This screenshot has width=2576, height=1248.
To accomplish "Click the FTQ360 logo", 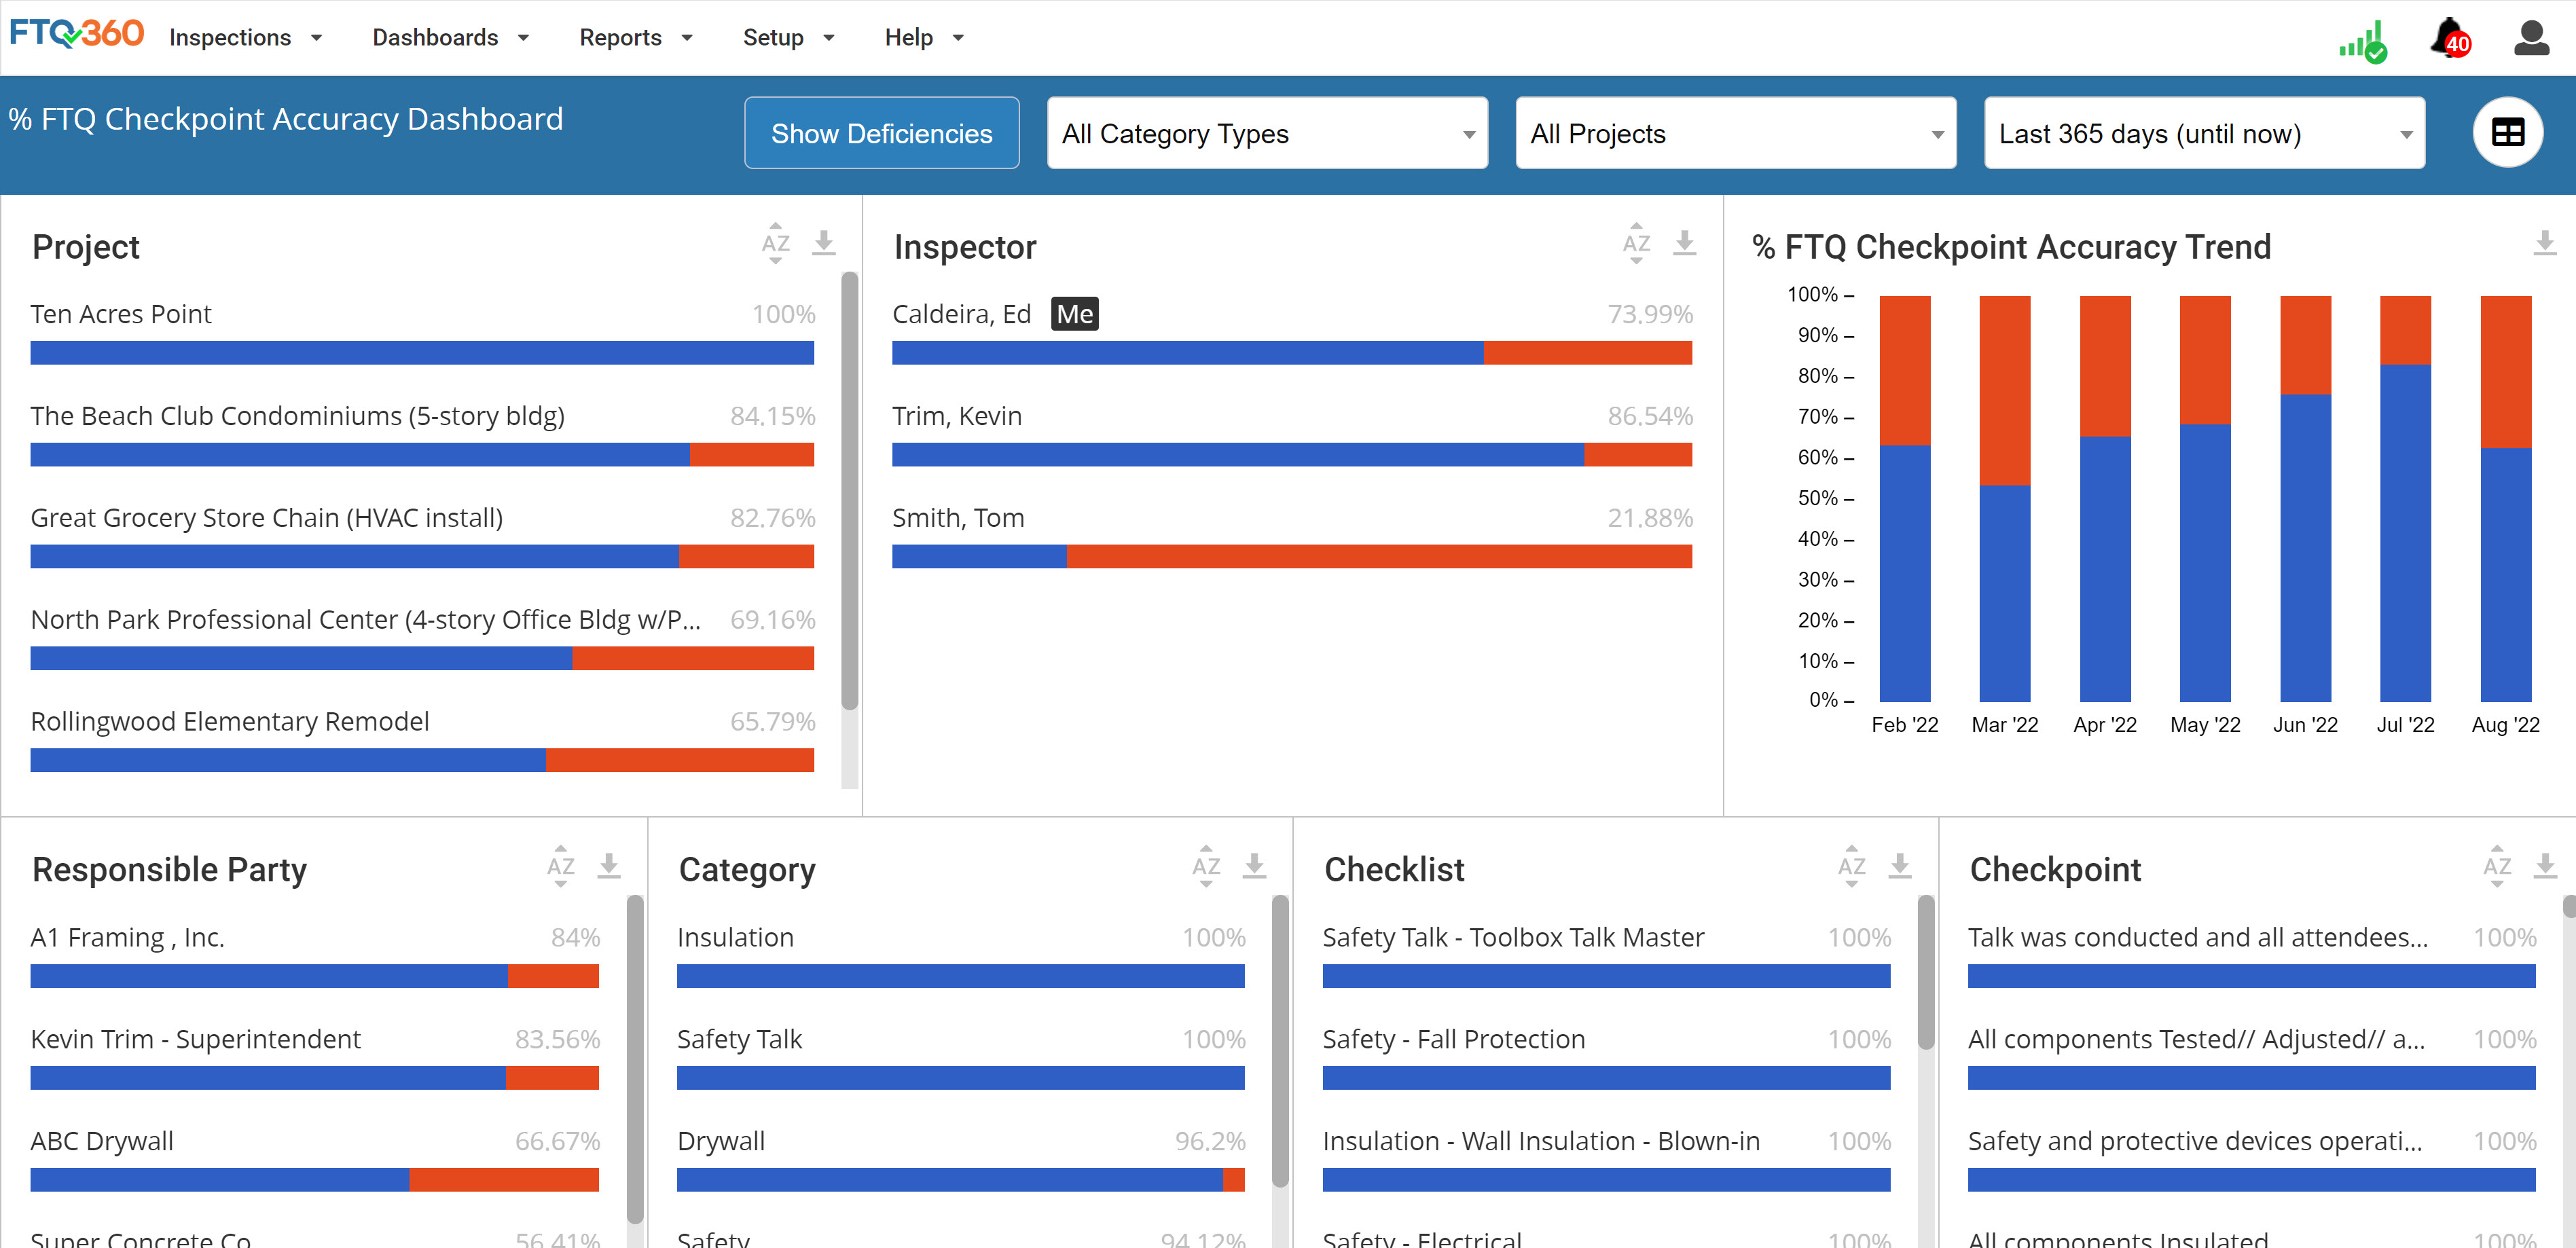I will point(77,35).
